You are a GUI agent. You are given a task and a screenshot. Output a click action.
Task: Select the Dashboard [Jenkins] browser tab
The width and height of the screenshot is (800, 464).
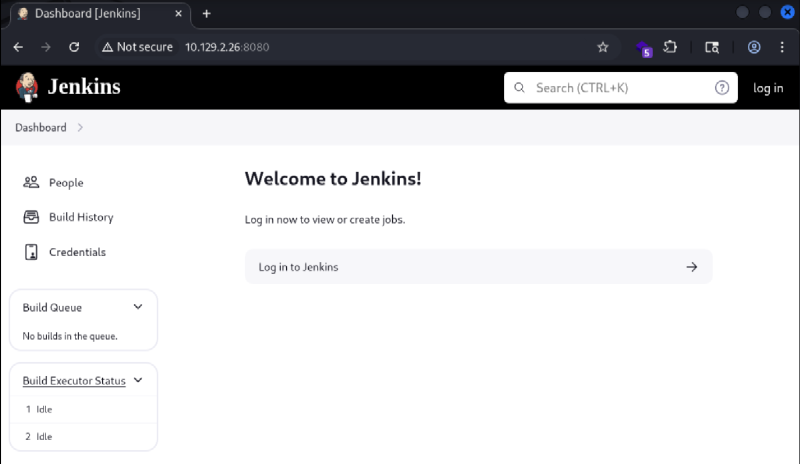point(101,14)
